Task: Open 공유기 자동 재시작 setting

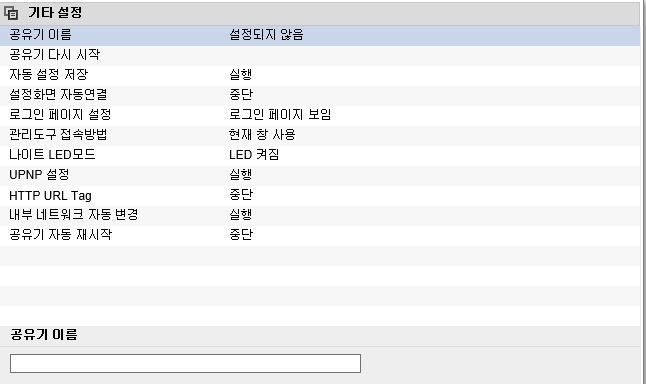Action: [320, 235]
